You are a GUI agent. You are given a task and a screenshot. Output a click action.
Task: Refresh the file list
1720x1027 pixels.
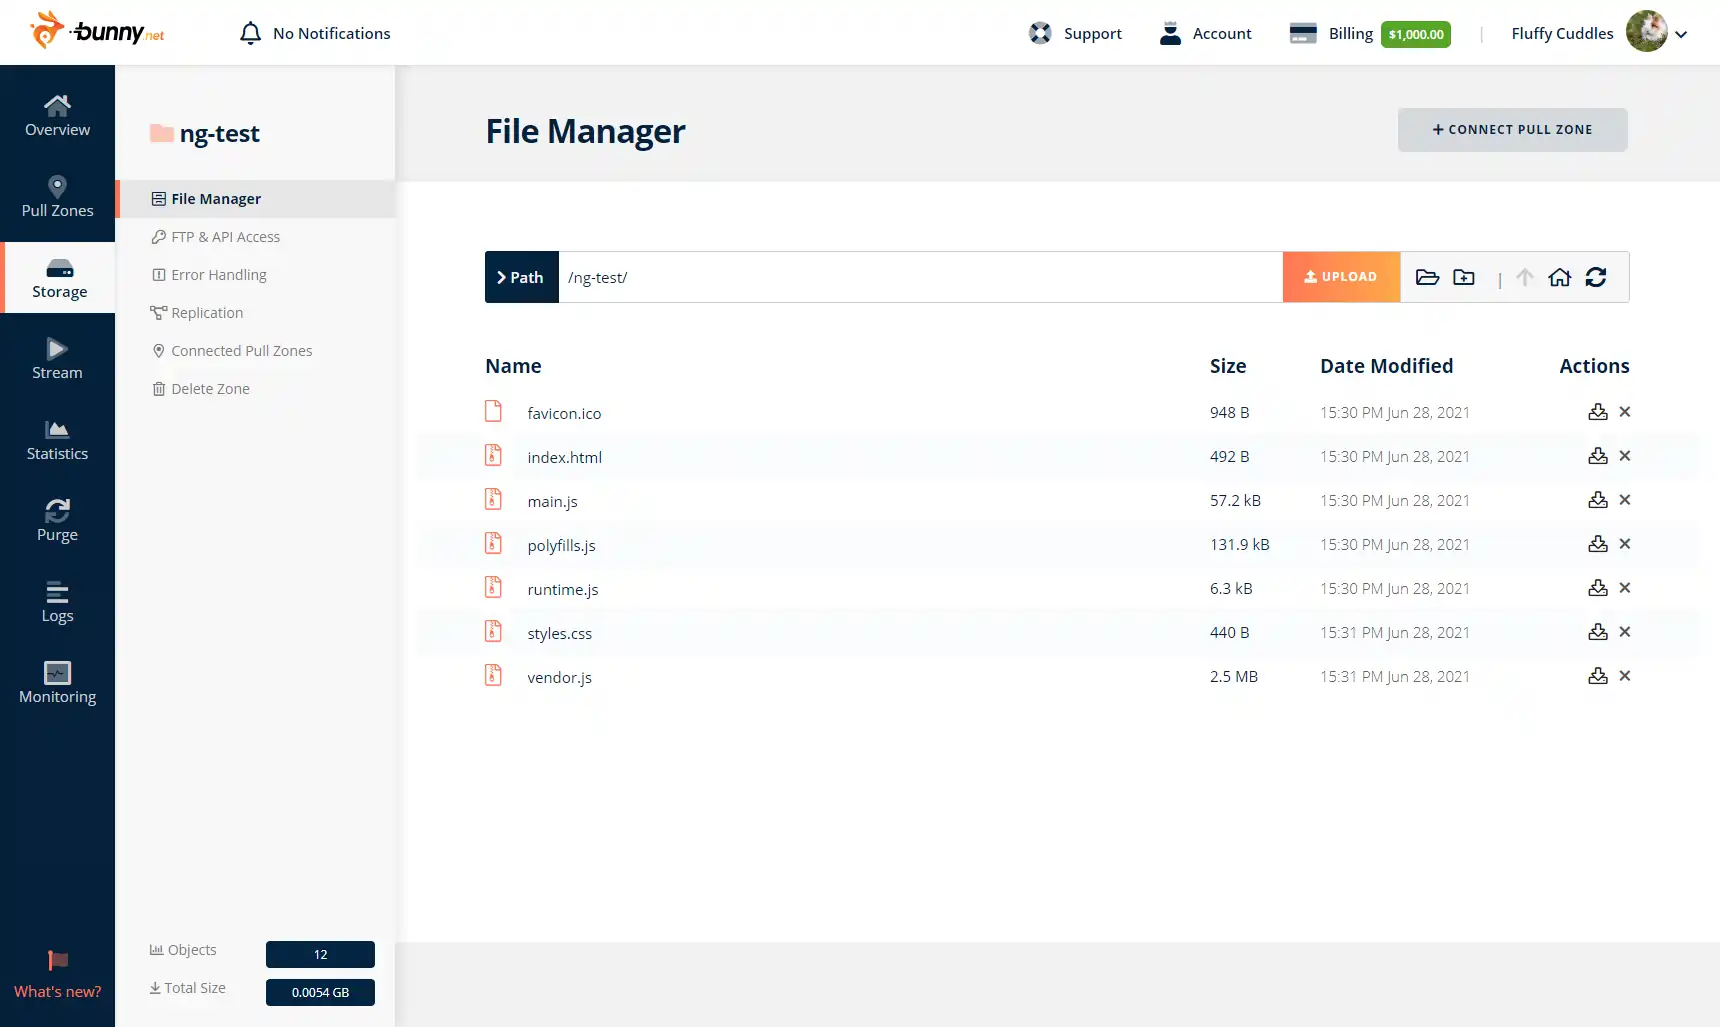coord(1596,277)
